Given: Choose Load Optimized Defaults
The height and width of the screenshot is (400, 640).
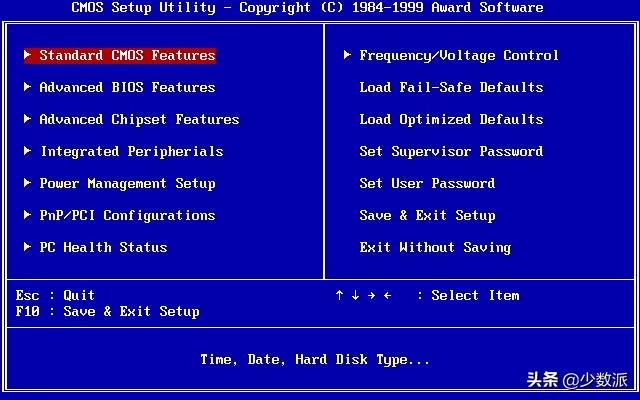Looking at the screenshot, I should 451,119.
